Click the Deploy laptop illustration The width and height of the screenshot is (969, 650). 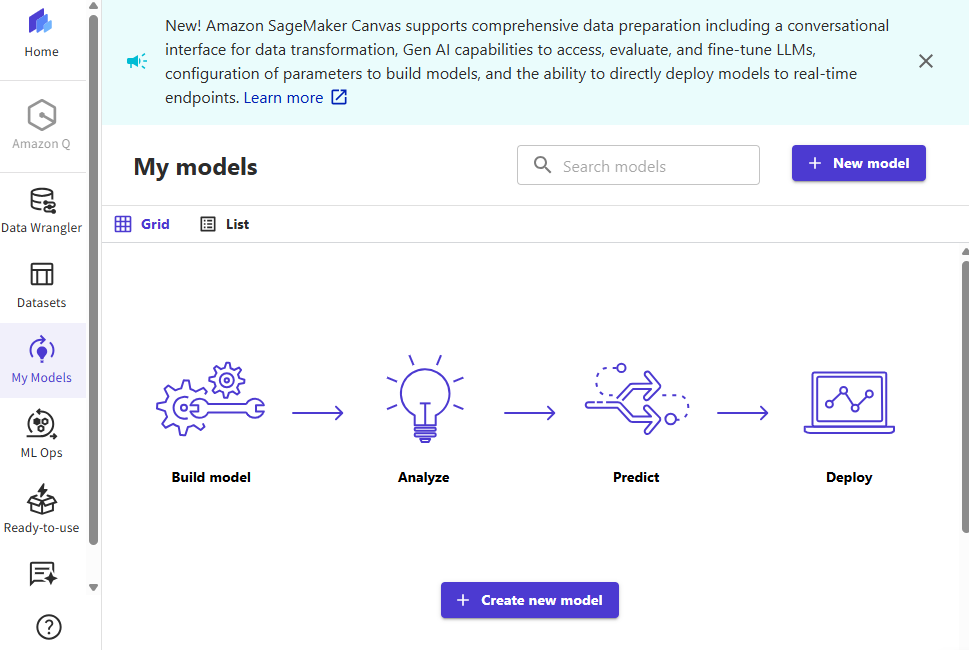click(x=849, y=404)
